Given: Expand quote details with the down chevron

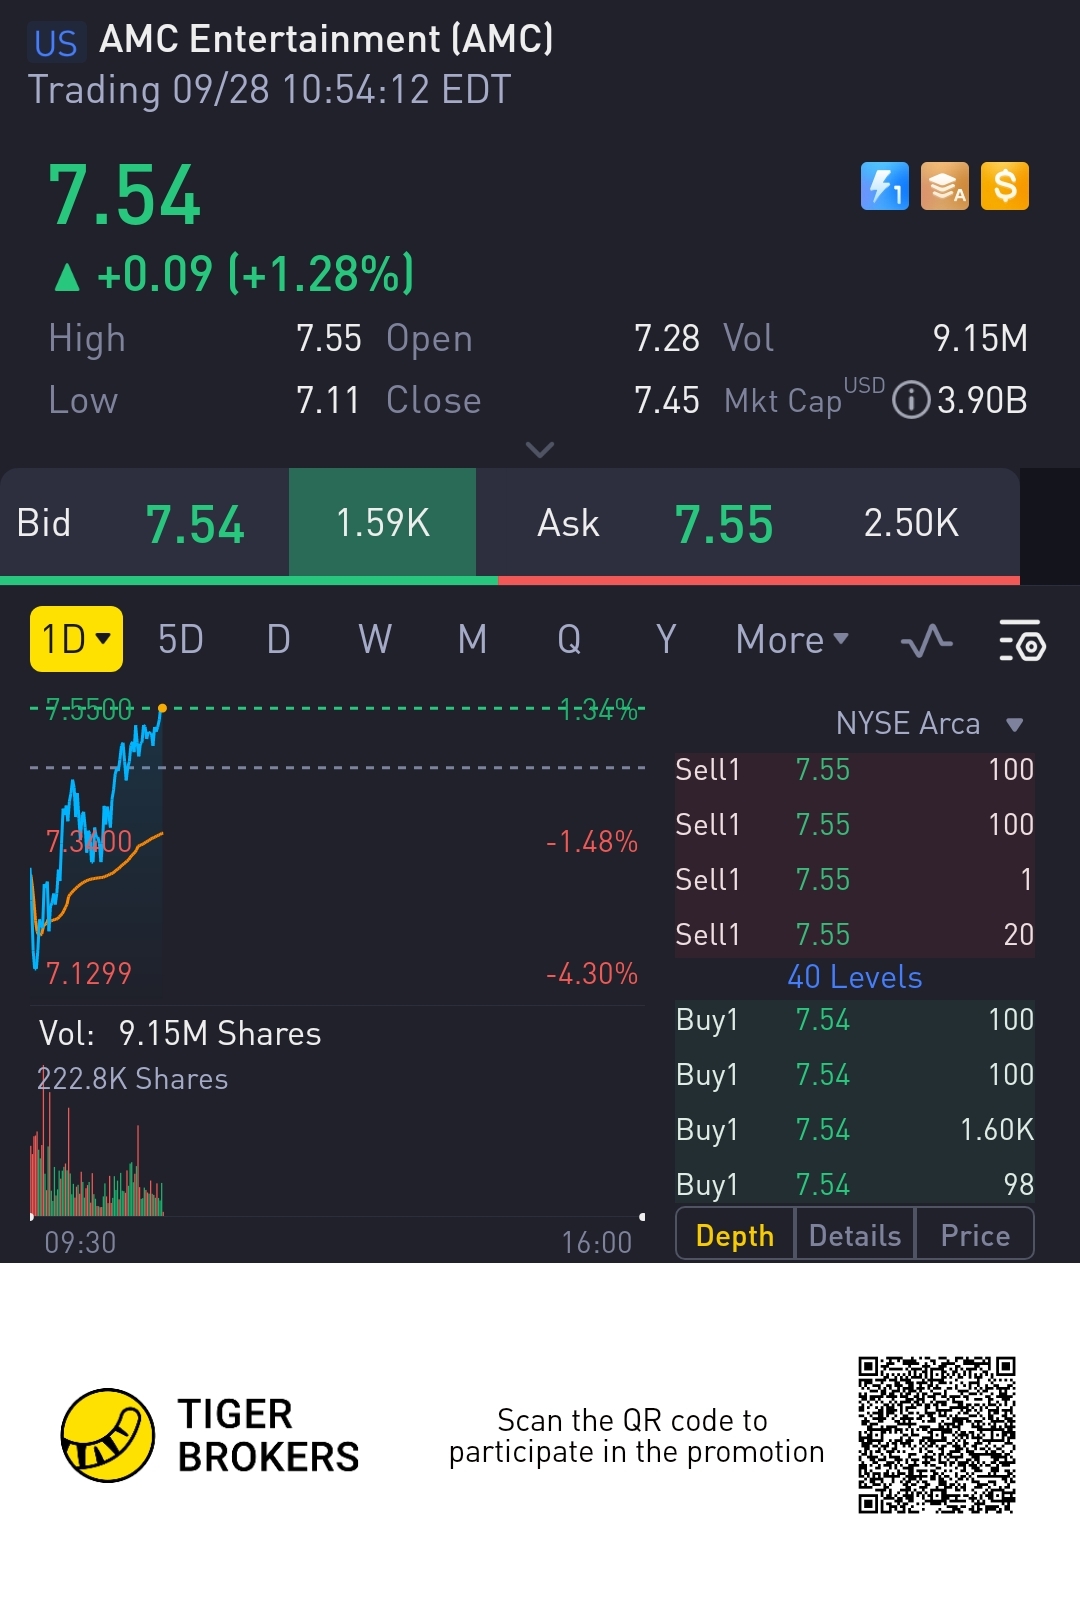Looking at the screenshot, I should click(x=540, y=450).
